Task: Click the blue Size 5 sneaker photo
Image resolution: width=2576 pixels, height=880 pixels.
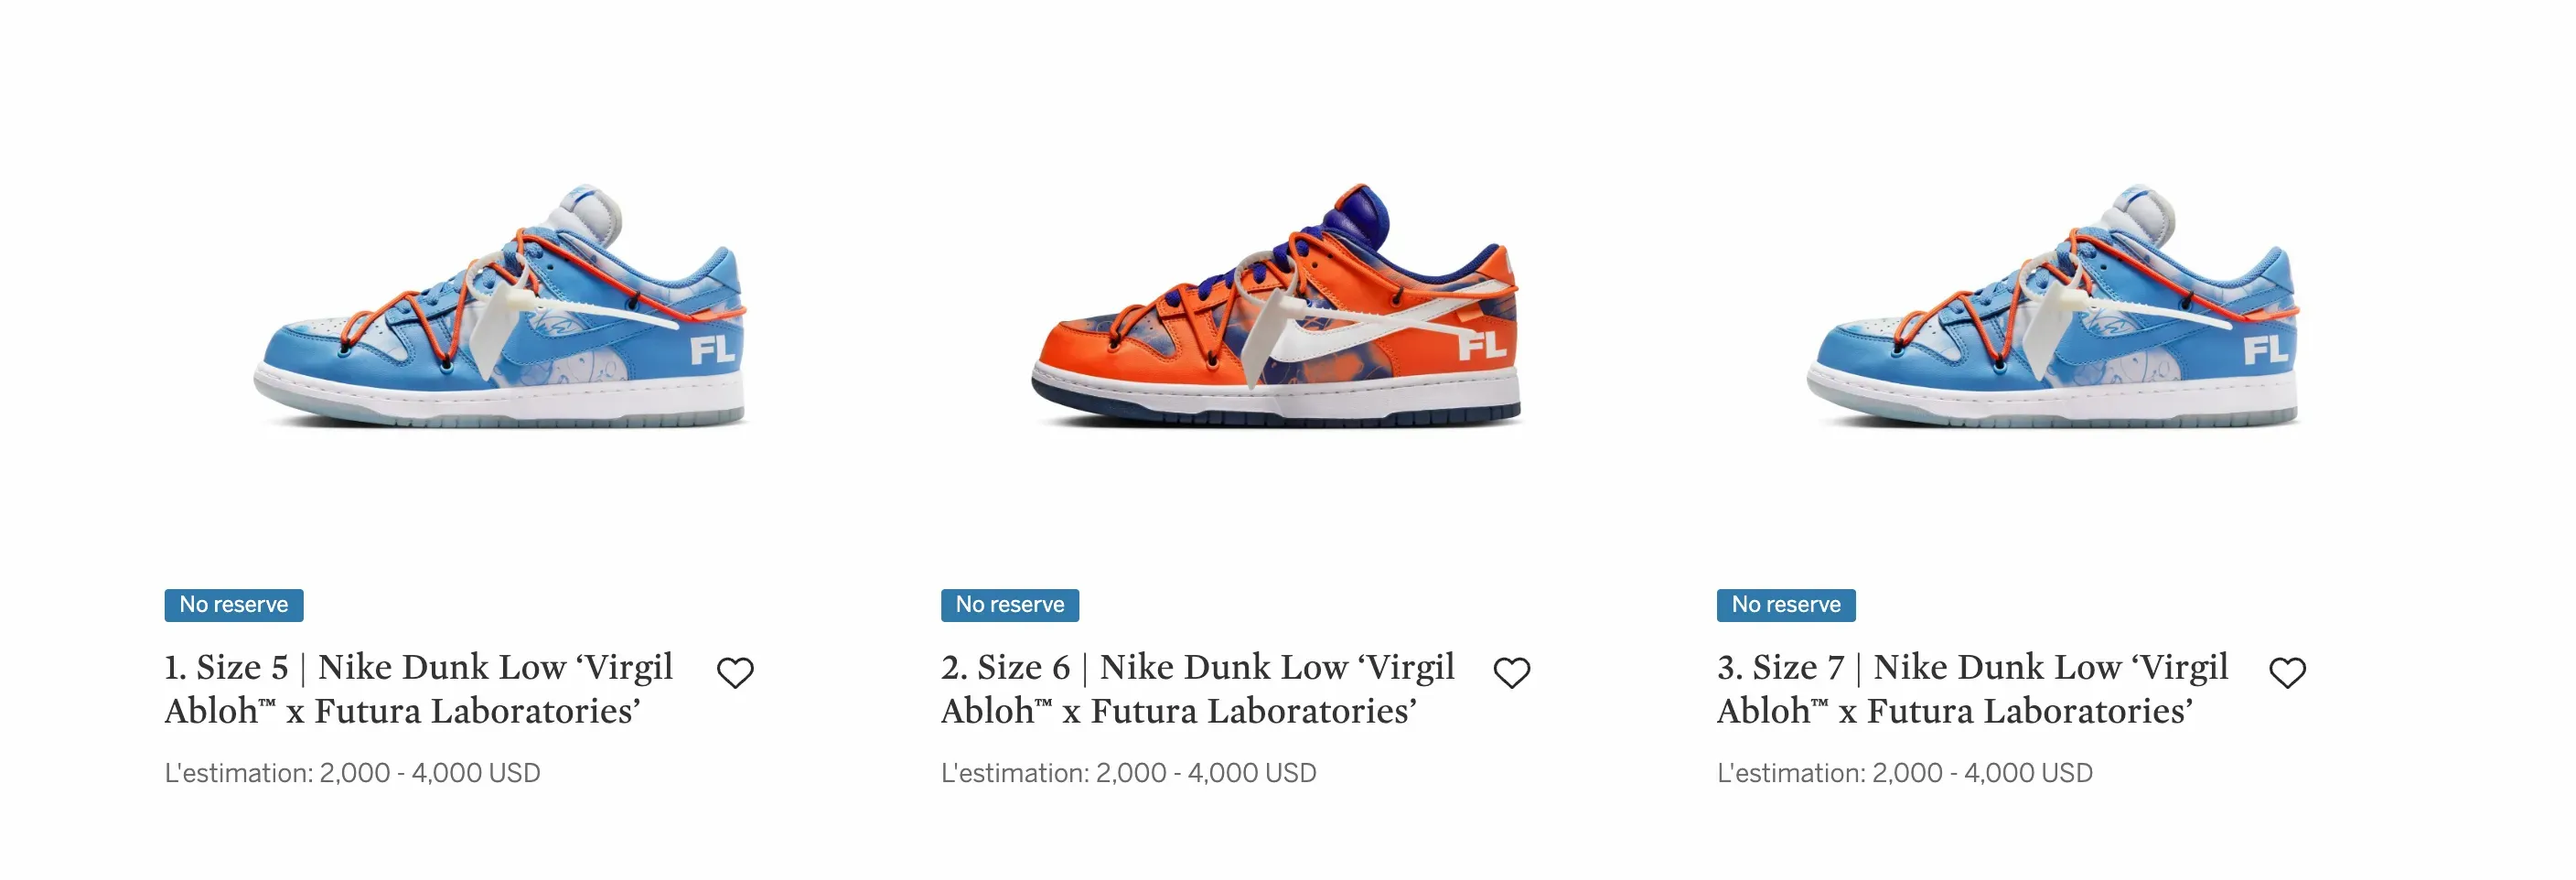Action: click(x=500, y=320)
